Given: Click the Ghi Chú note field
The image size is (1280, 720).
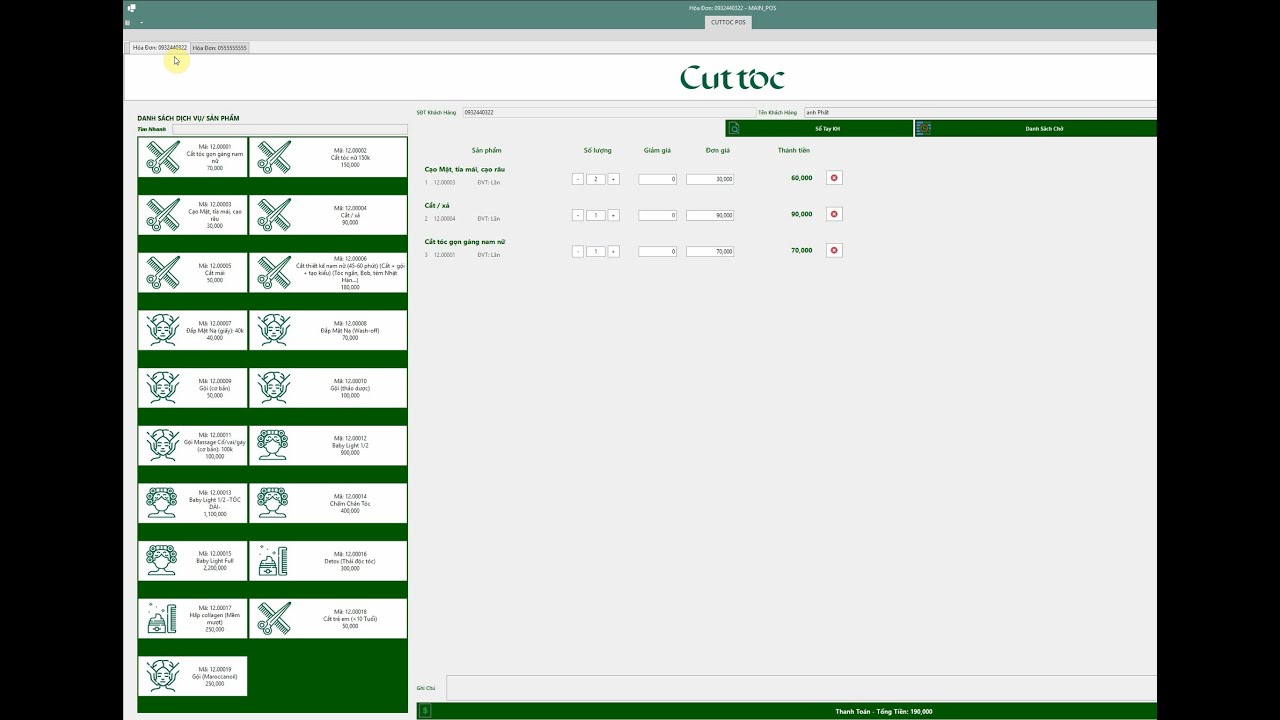Looking at the screenshot, I should 801,688.
